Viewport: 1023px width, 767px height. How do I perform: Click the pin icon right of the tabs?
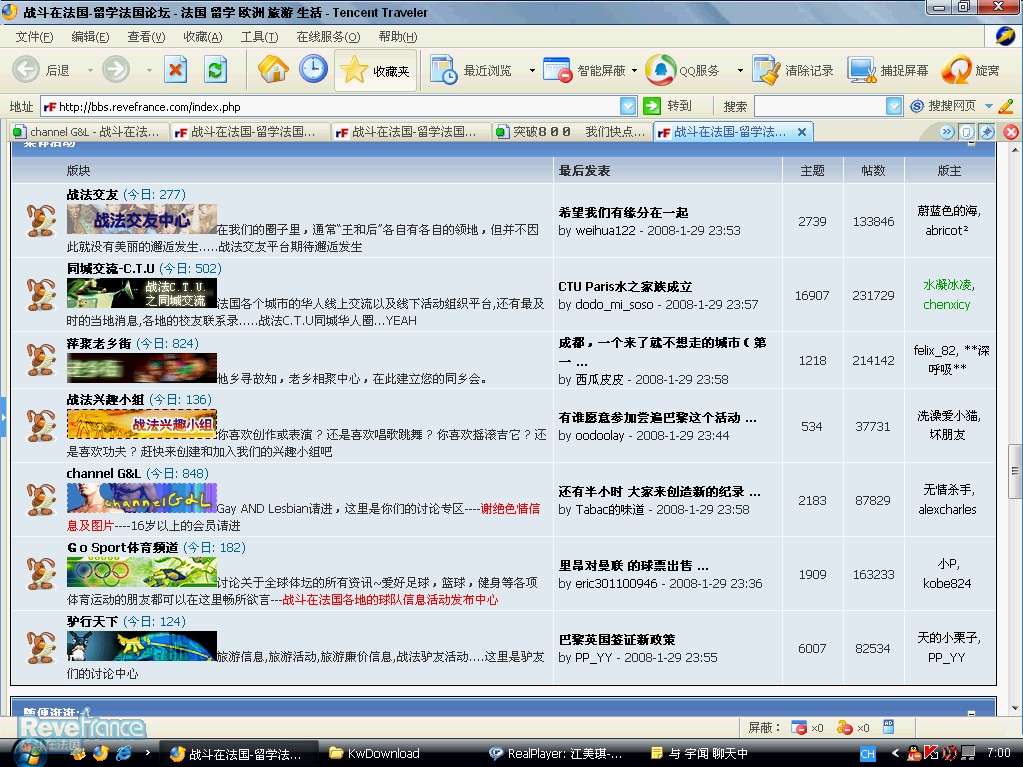[987, 132]
